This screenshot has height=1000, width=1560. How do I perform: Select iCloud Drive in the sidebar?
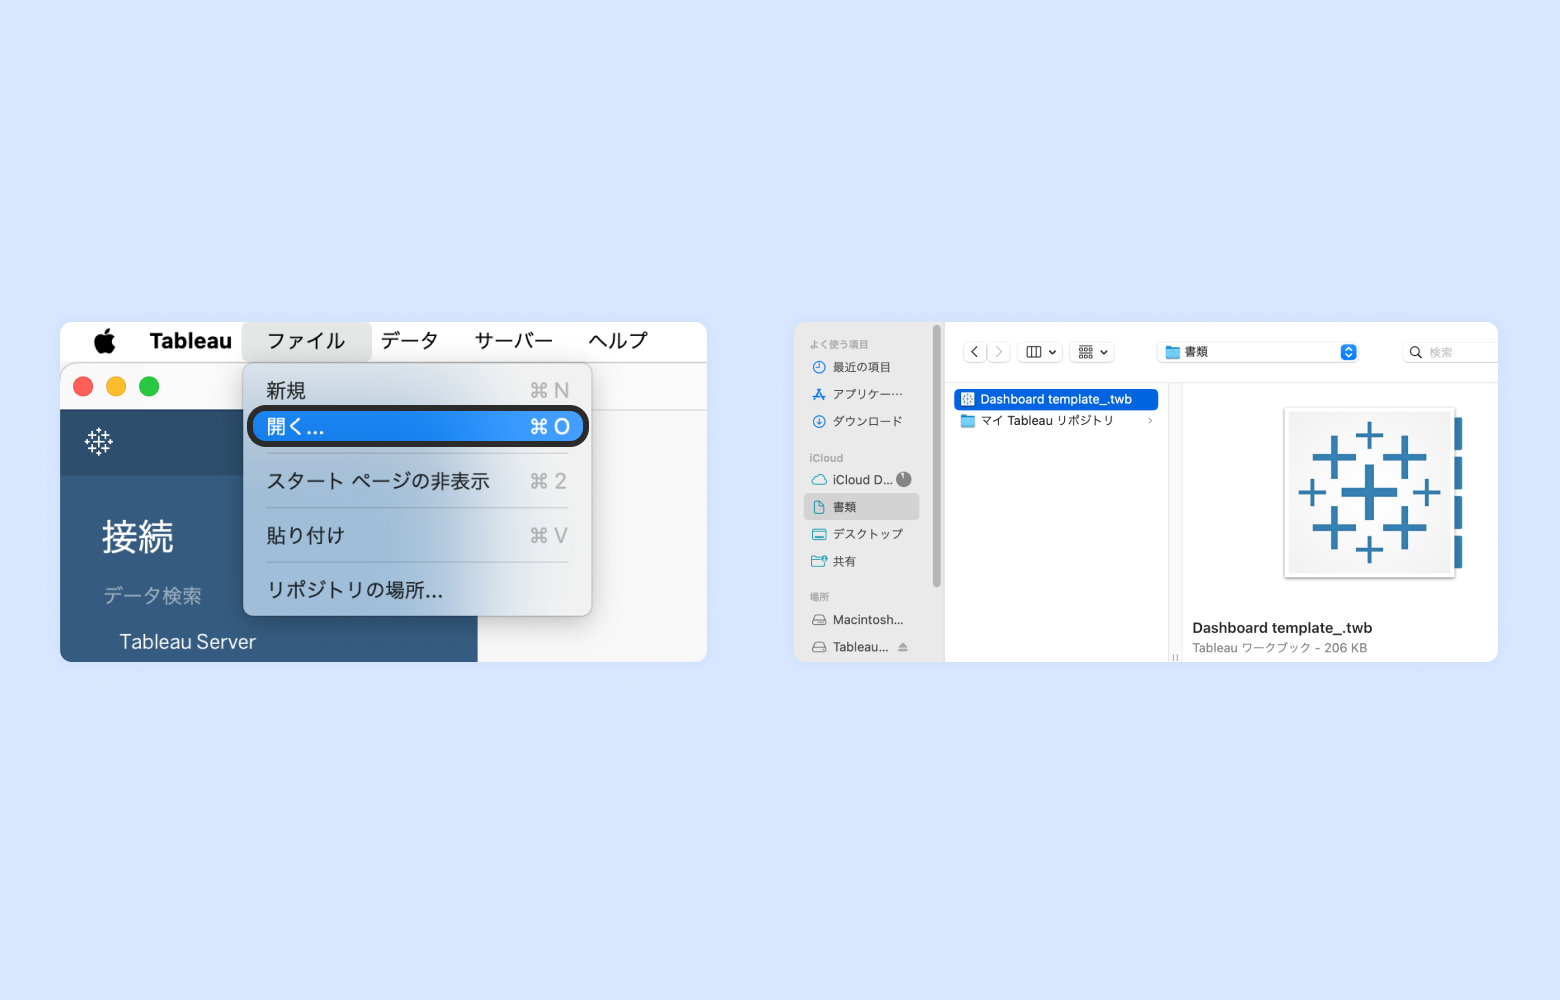tap(861, 480)
